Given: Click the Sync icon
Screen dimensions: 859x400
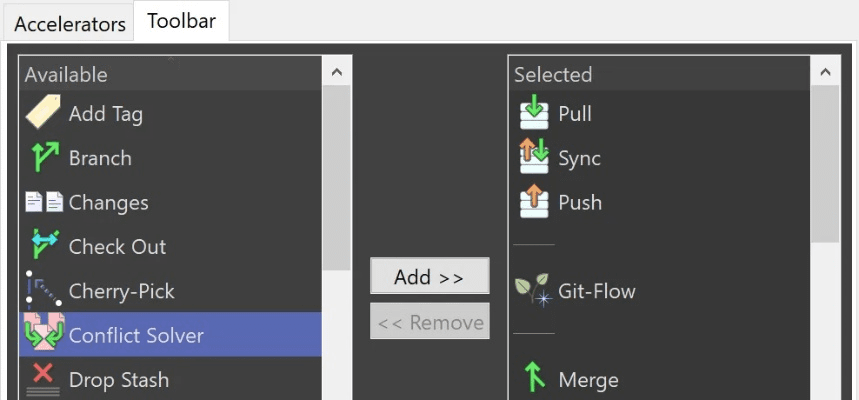Looking at the screenshot, I should (534, 158).
